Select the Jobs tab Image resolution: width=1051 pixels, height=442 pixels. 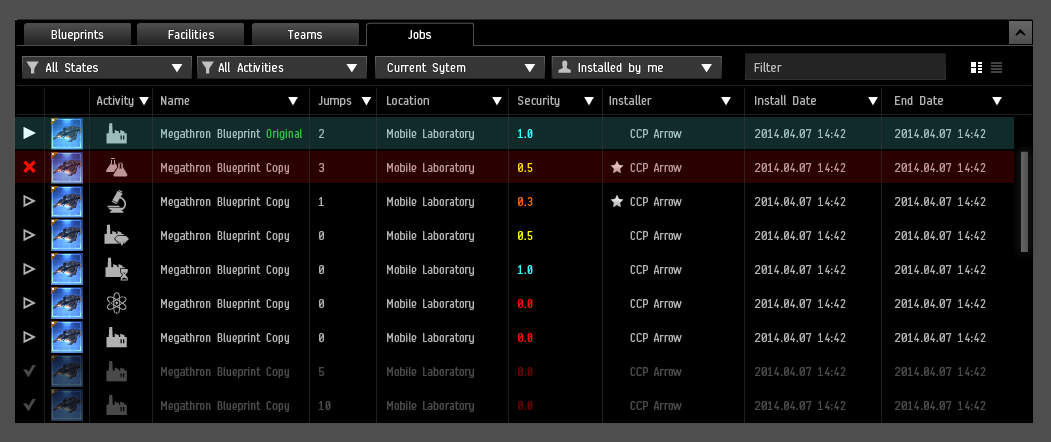[x=420, y=34]
